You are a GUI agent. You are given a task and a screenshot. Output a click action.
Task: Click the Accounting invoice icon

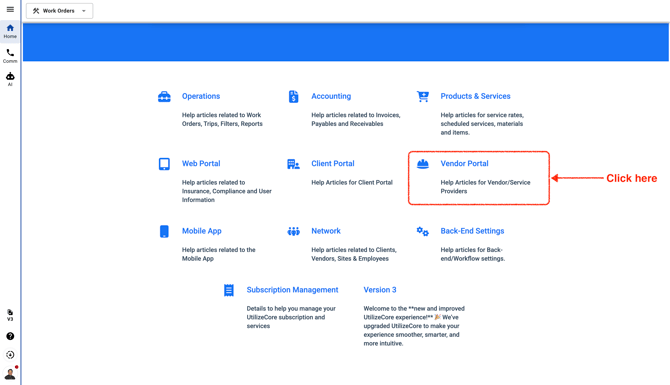point(294,97)
